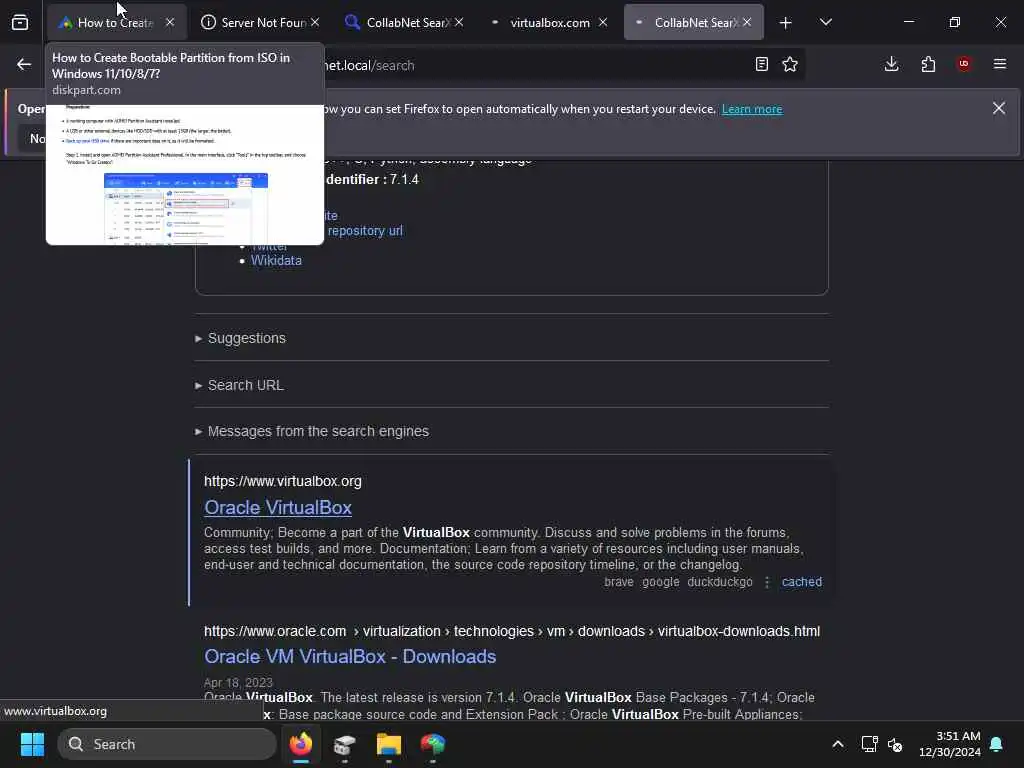Close the first CollabNet SearX tab

[459, 22]
